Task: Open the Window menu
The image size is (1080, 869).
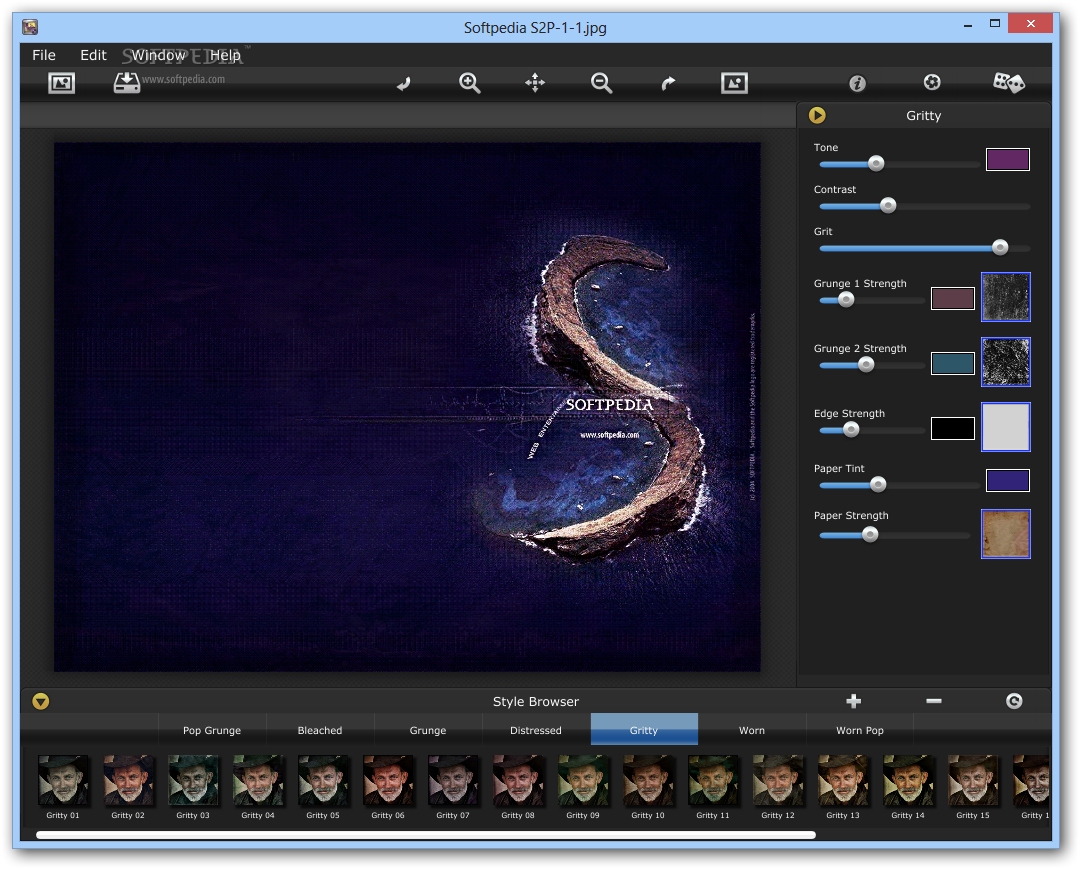Action: tap(159, 55)
